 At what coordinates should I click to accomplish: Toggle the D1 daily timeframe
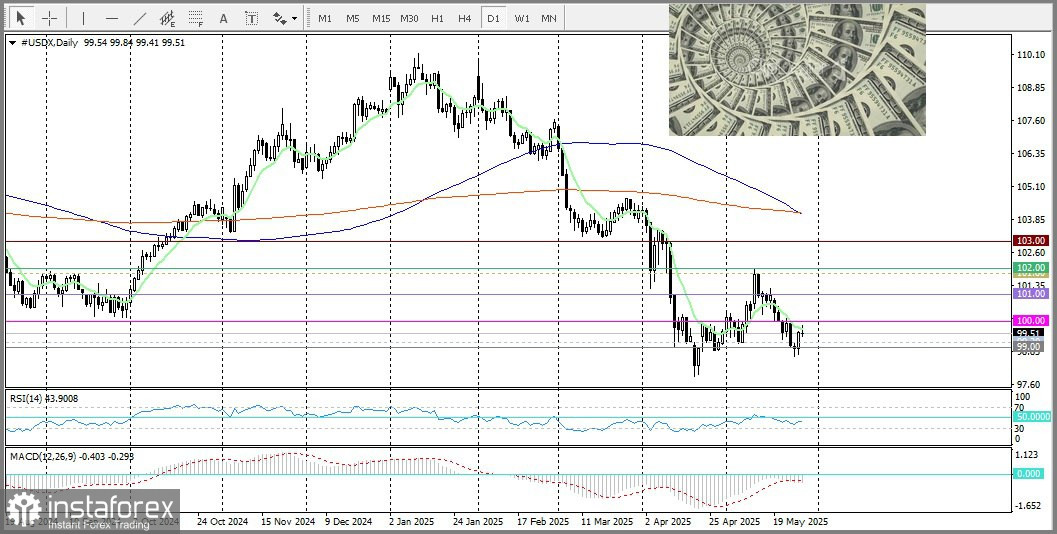click(x=493, y=18)
